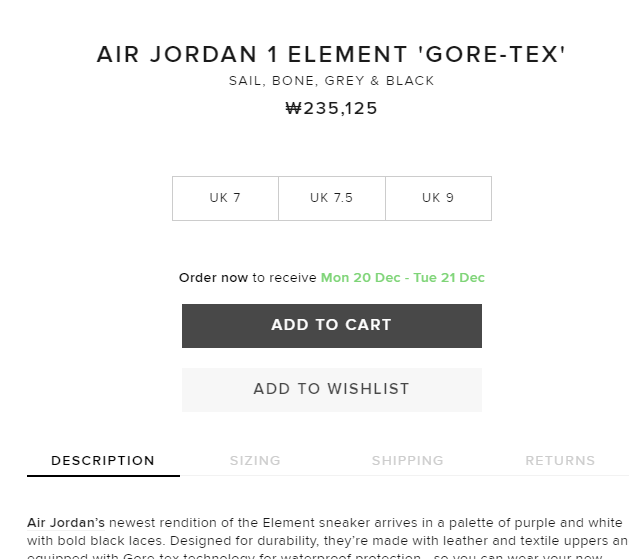
Task: Switch to the Description tab
Action: coord(103,461)
